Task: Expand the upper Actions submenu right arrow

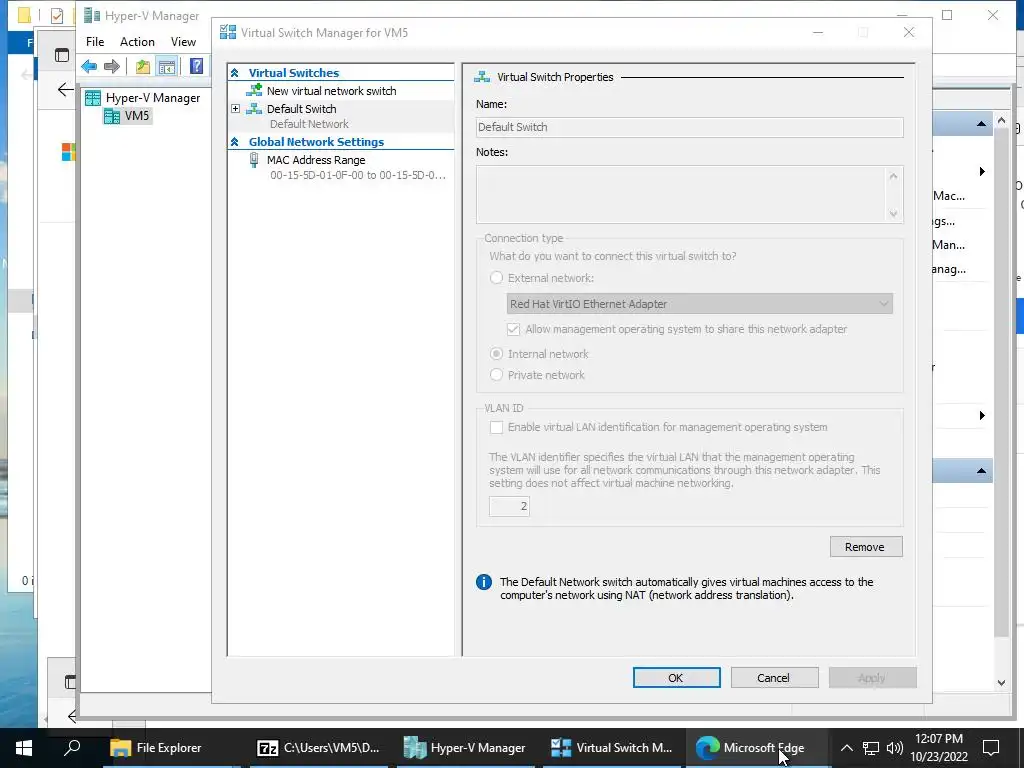Action: click(x=982, y=172)
